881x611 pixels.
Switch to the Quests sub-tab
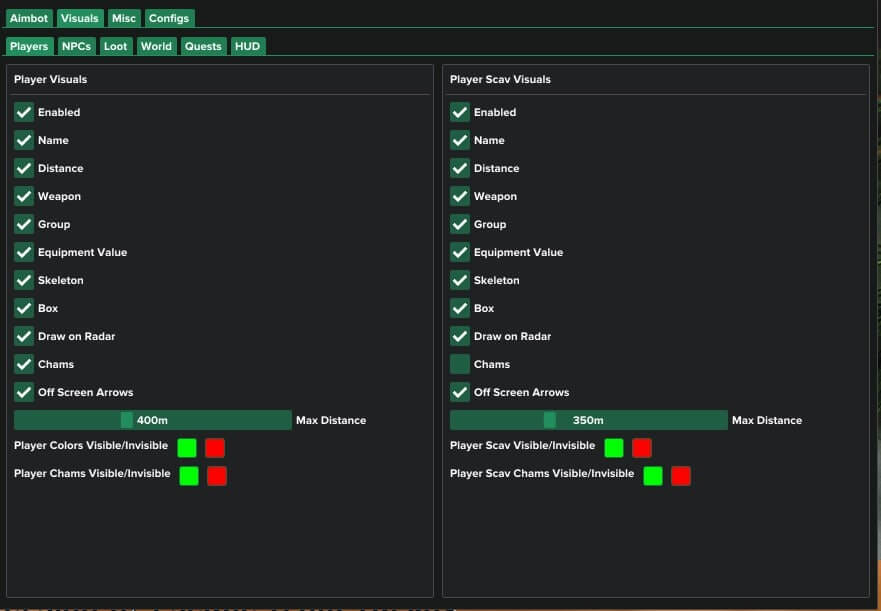tap(203, 46)
